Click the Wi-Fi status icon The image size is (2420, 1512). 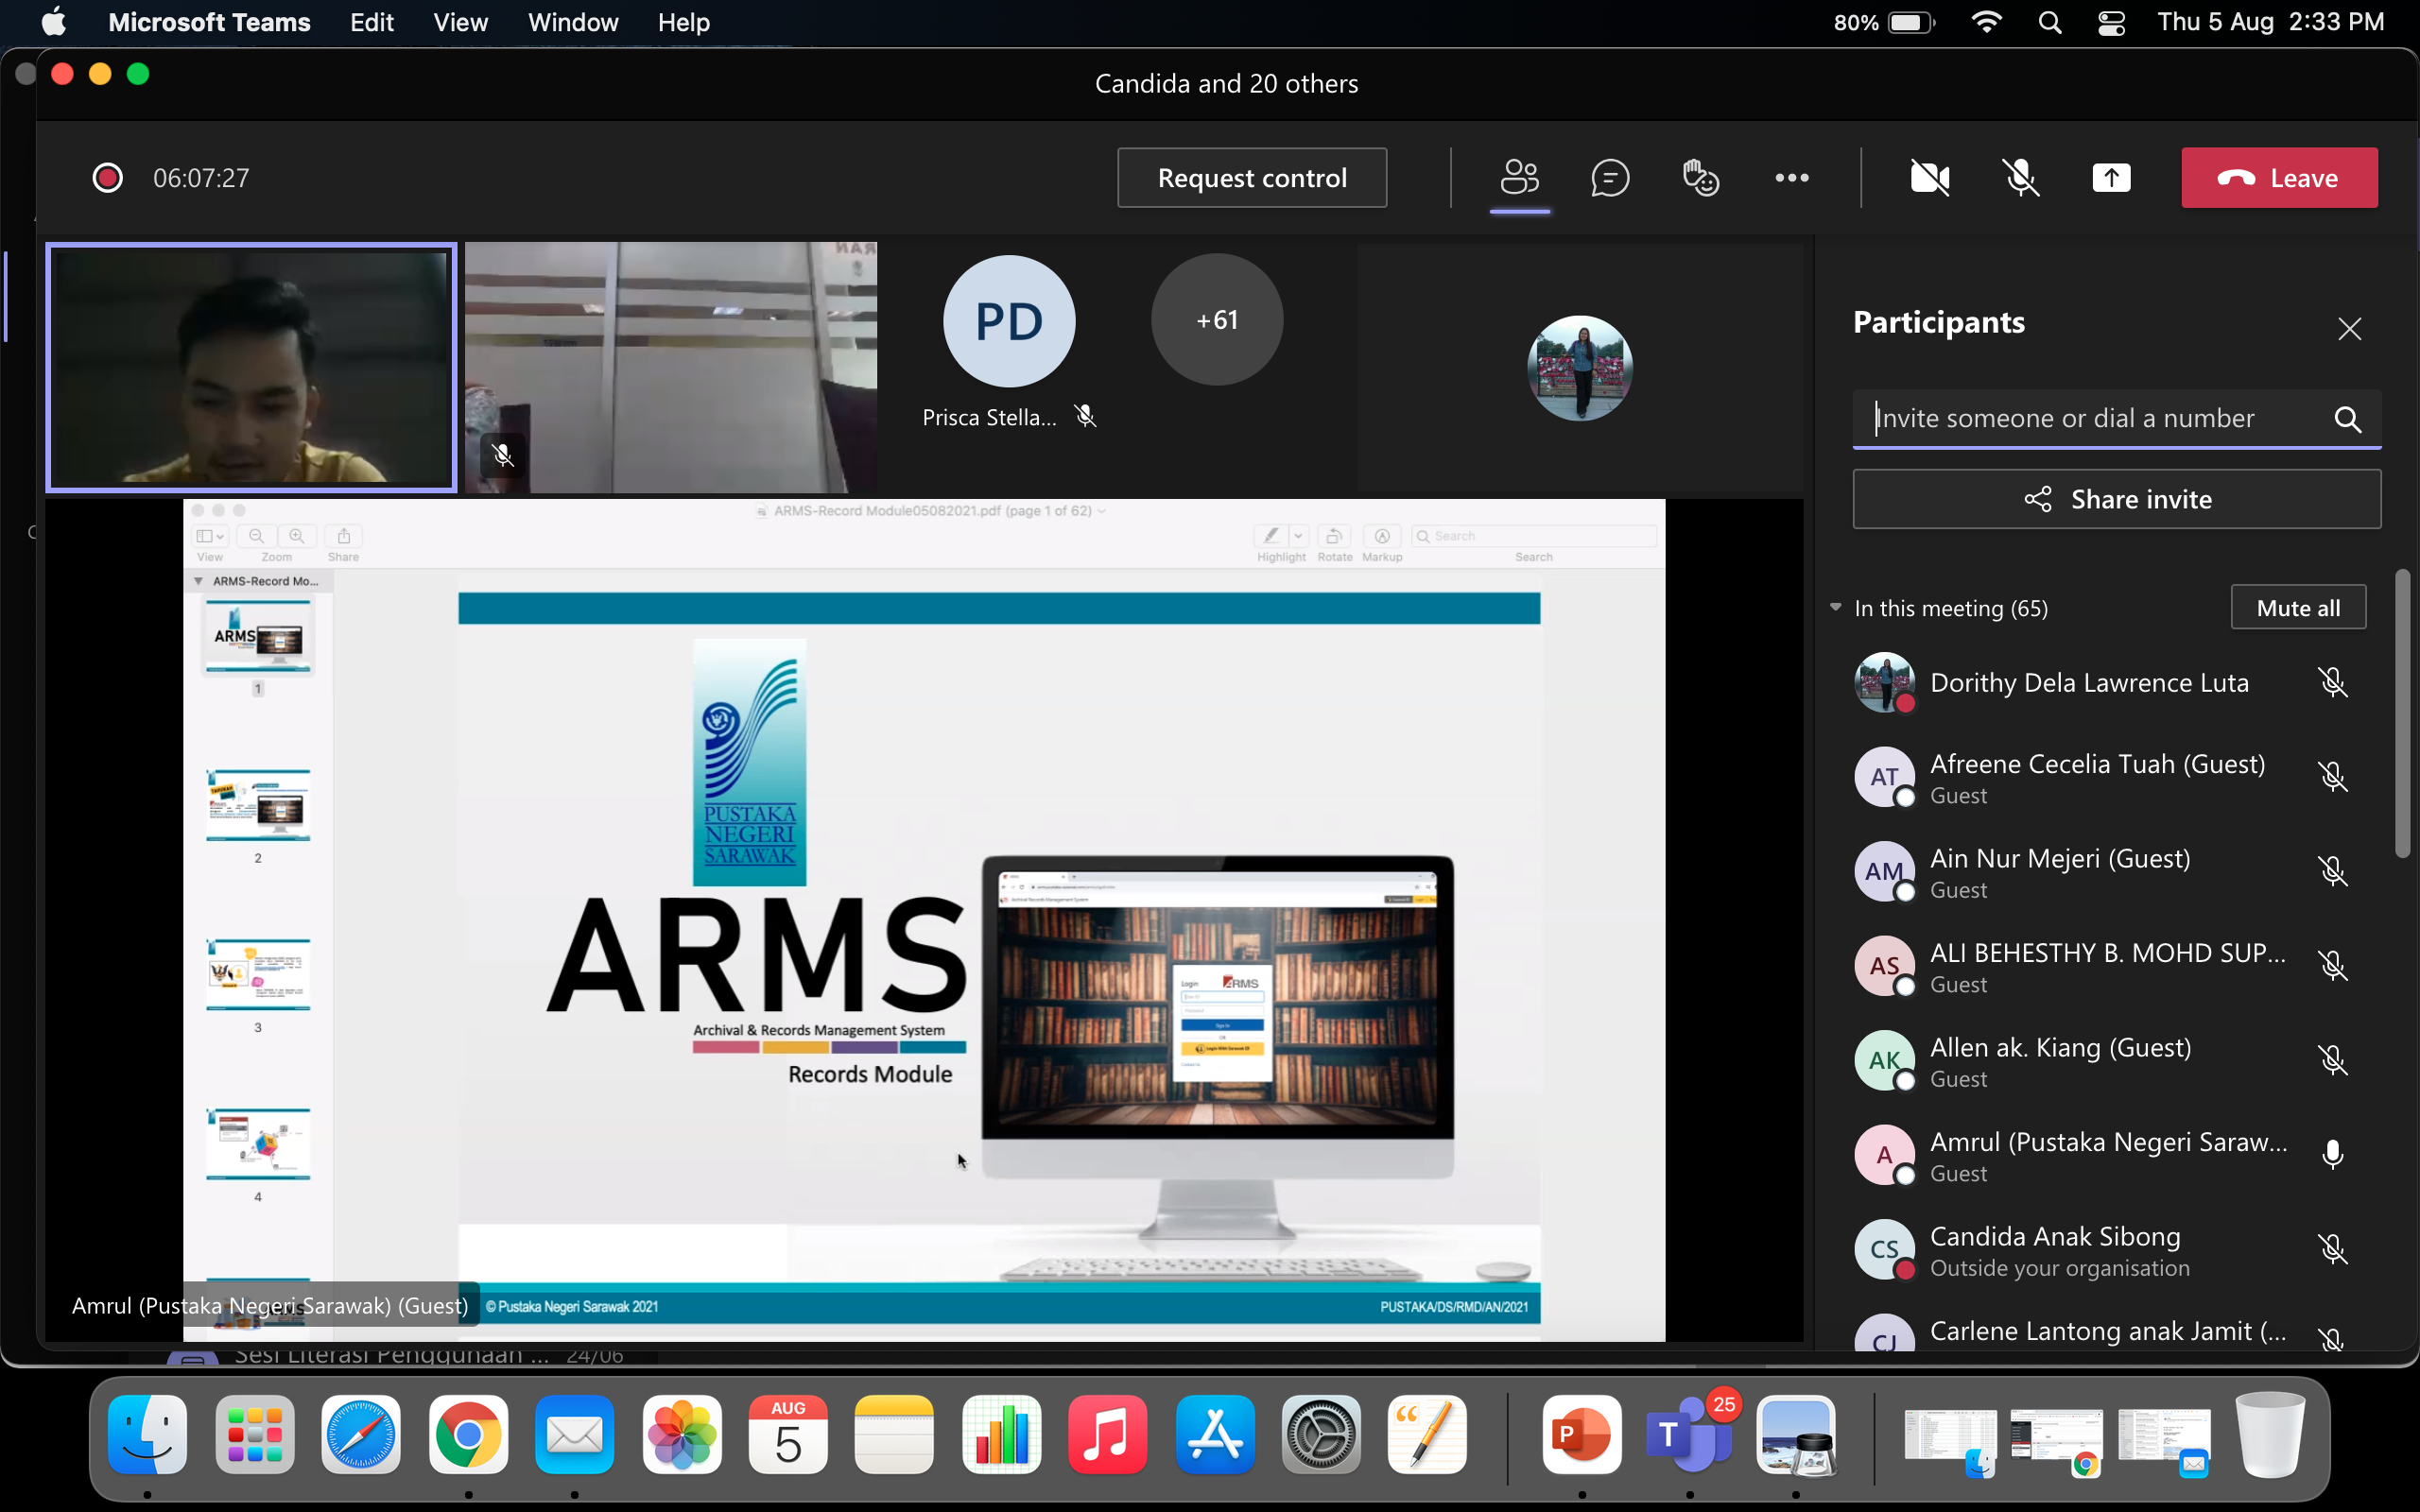click(x=1986, y=22)
